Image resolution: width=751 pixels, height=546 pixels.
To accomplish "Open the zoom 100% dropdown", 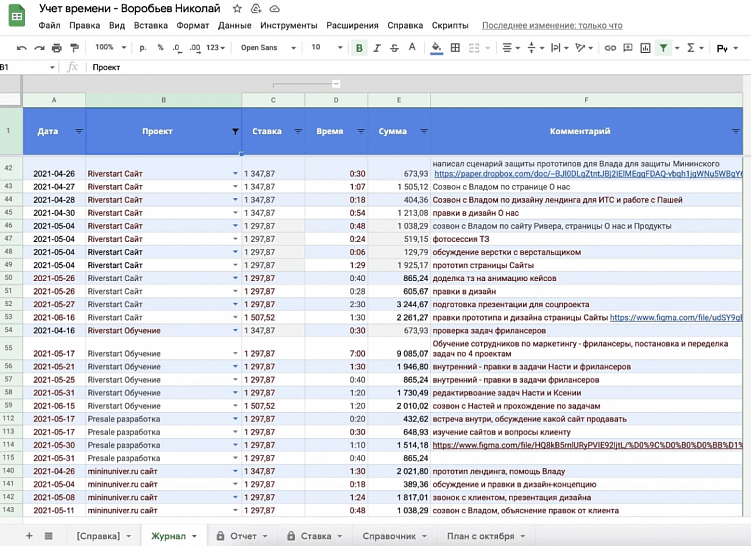I will coord(109,48).
